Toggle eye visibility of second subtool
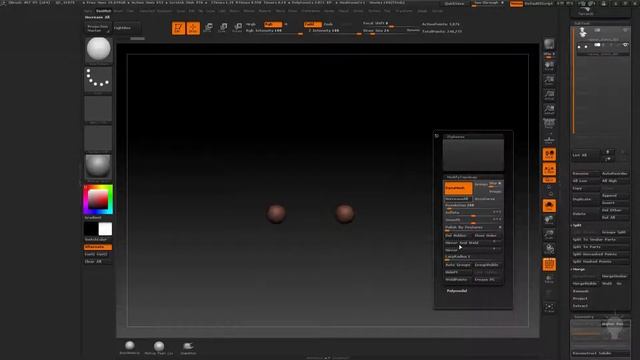The height and width of the screenshot is (360, 640). click(625, 45)
